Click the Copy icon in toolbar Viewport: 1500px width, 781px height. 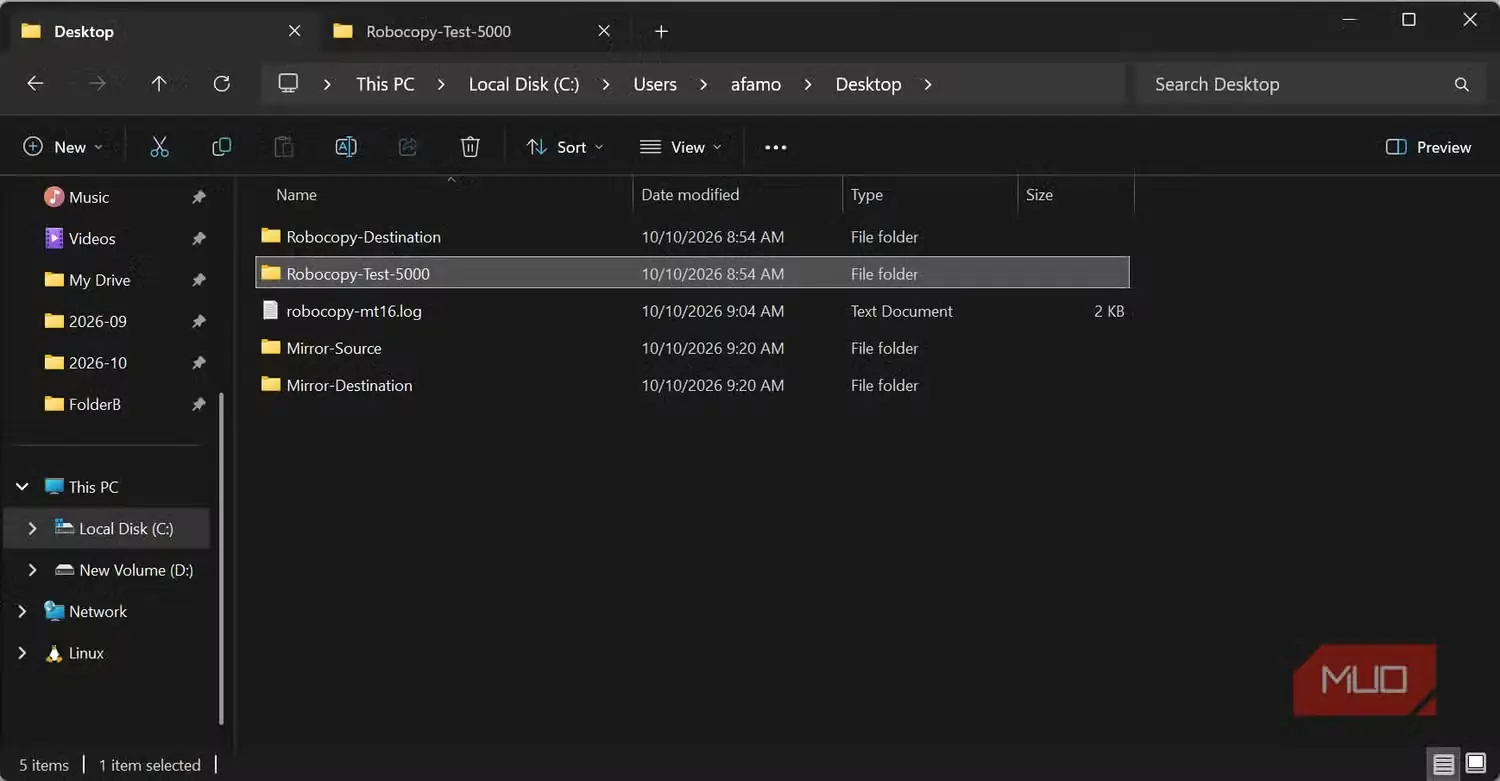coord(221,147)
